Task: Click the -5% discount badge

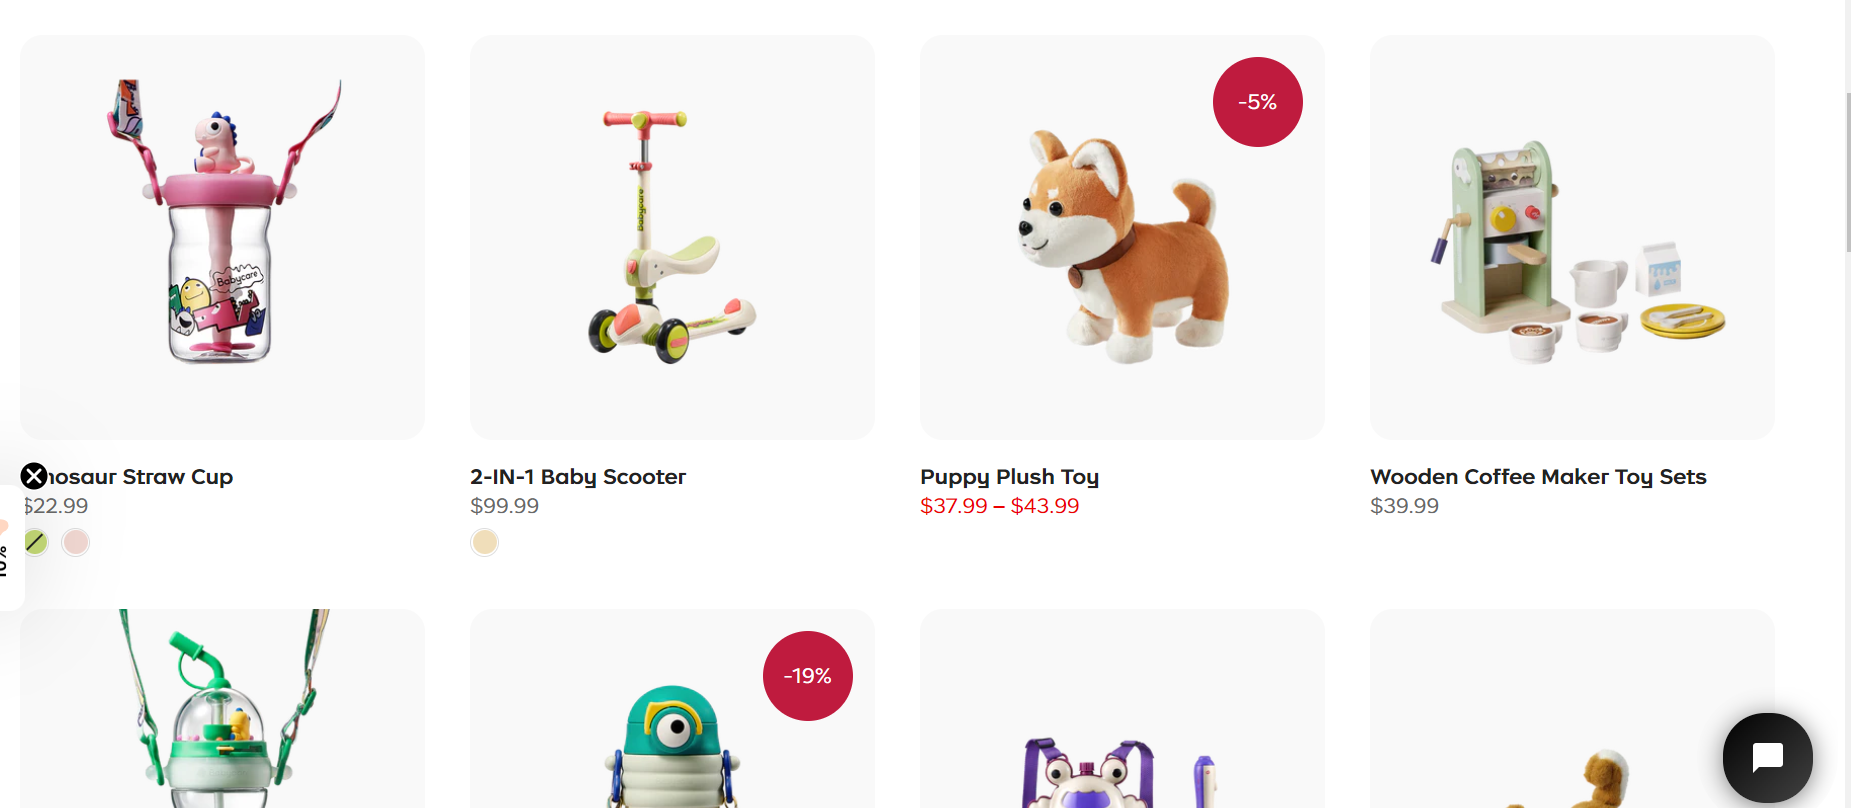Action: pos(1257,102)
